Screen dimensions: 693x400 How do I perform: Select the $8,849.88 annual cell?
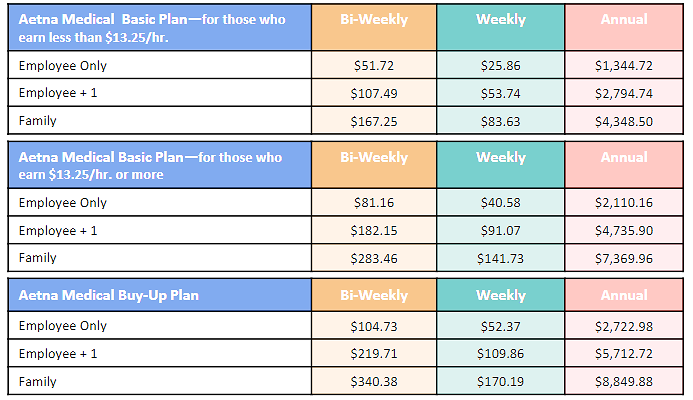(x=623, y=381)
